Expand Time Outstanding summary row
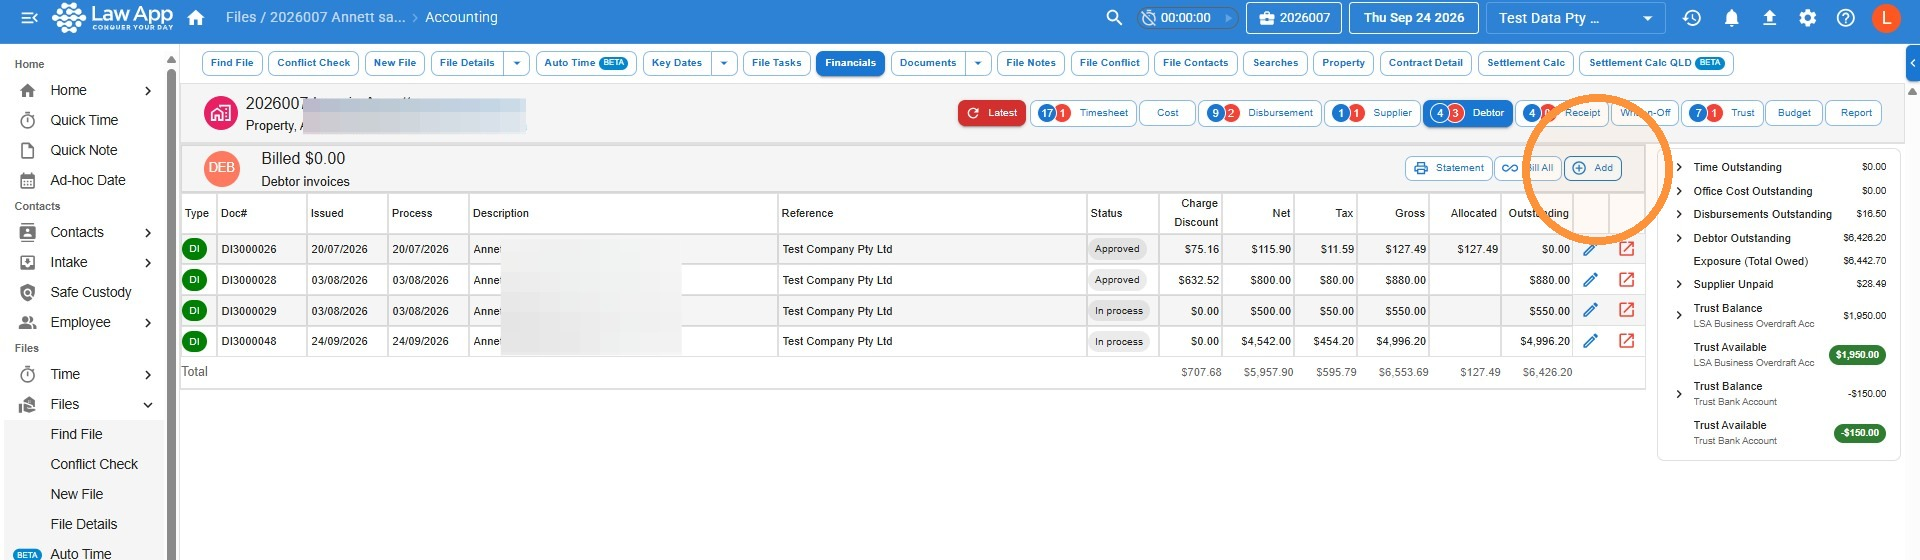 point(1679,167)
